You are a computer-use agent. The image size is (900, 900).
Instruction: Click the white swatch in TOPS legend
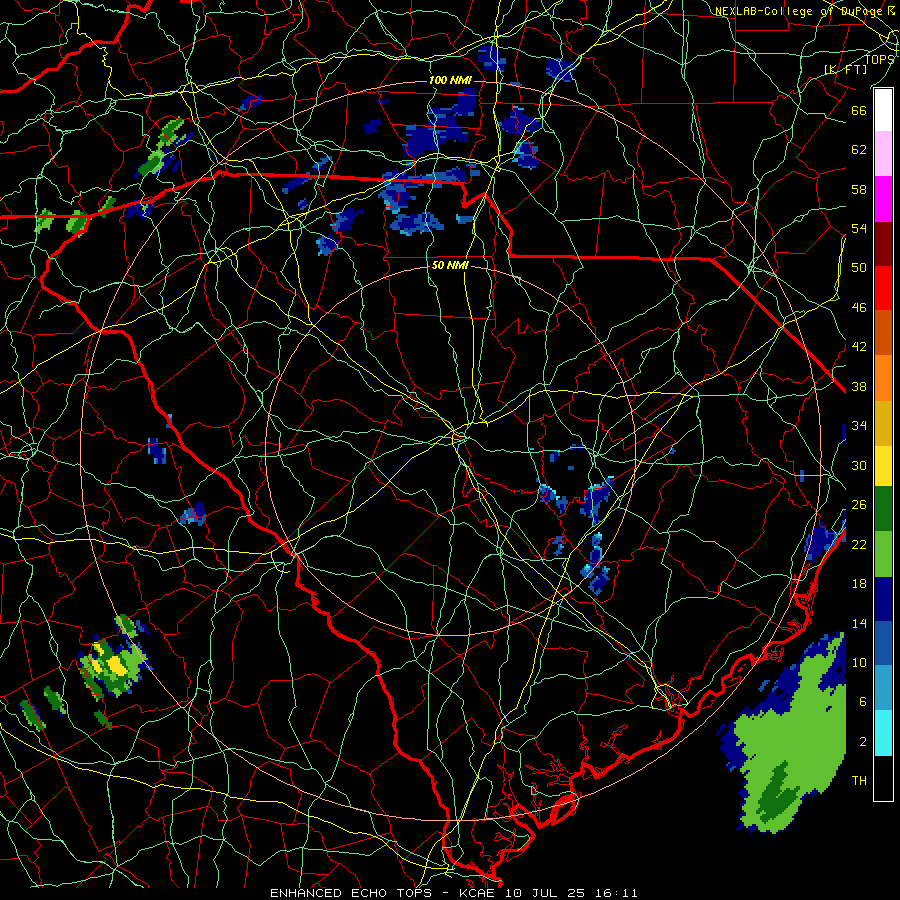click(883, 110)
